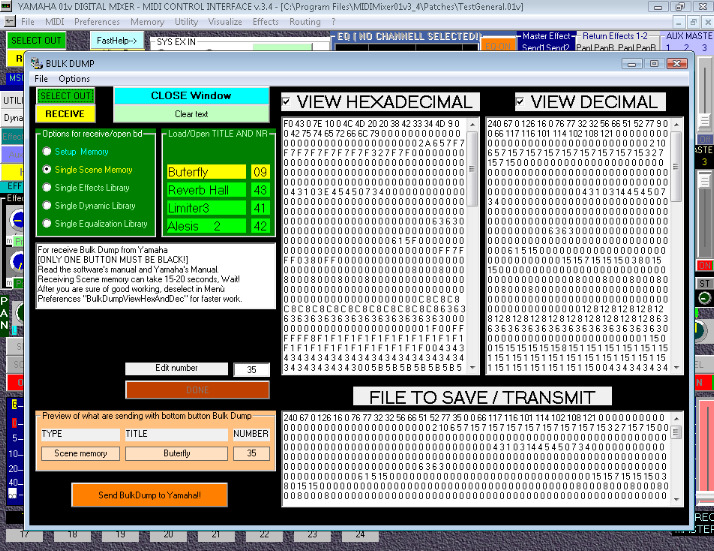Click the Return Effects 1-2 label
This screenshot has height=551, width=714.
click(615, 36)
